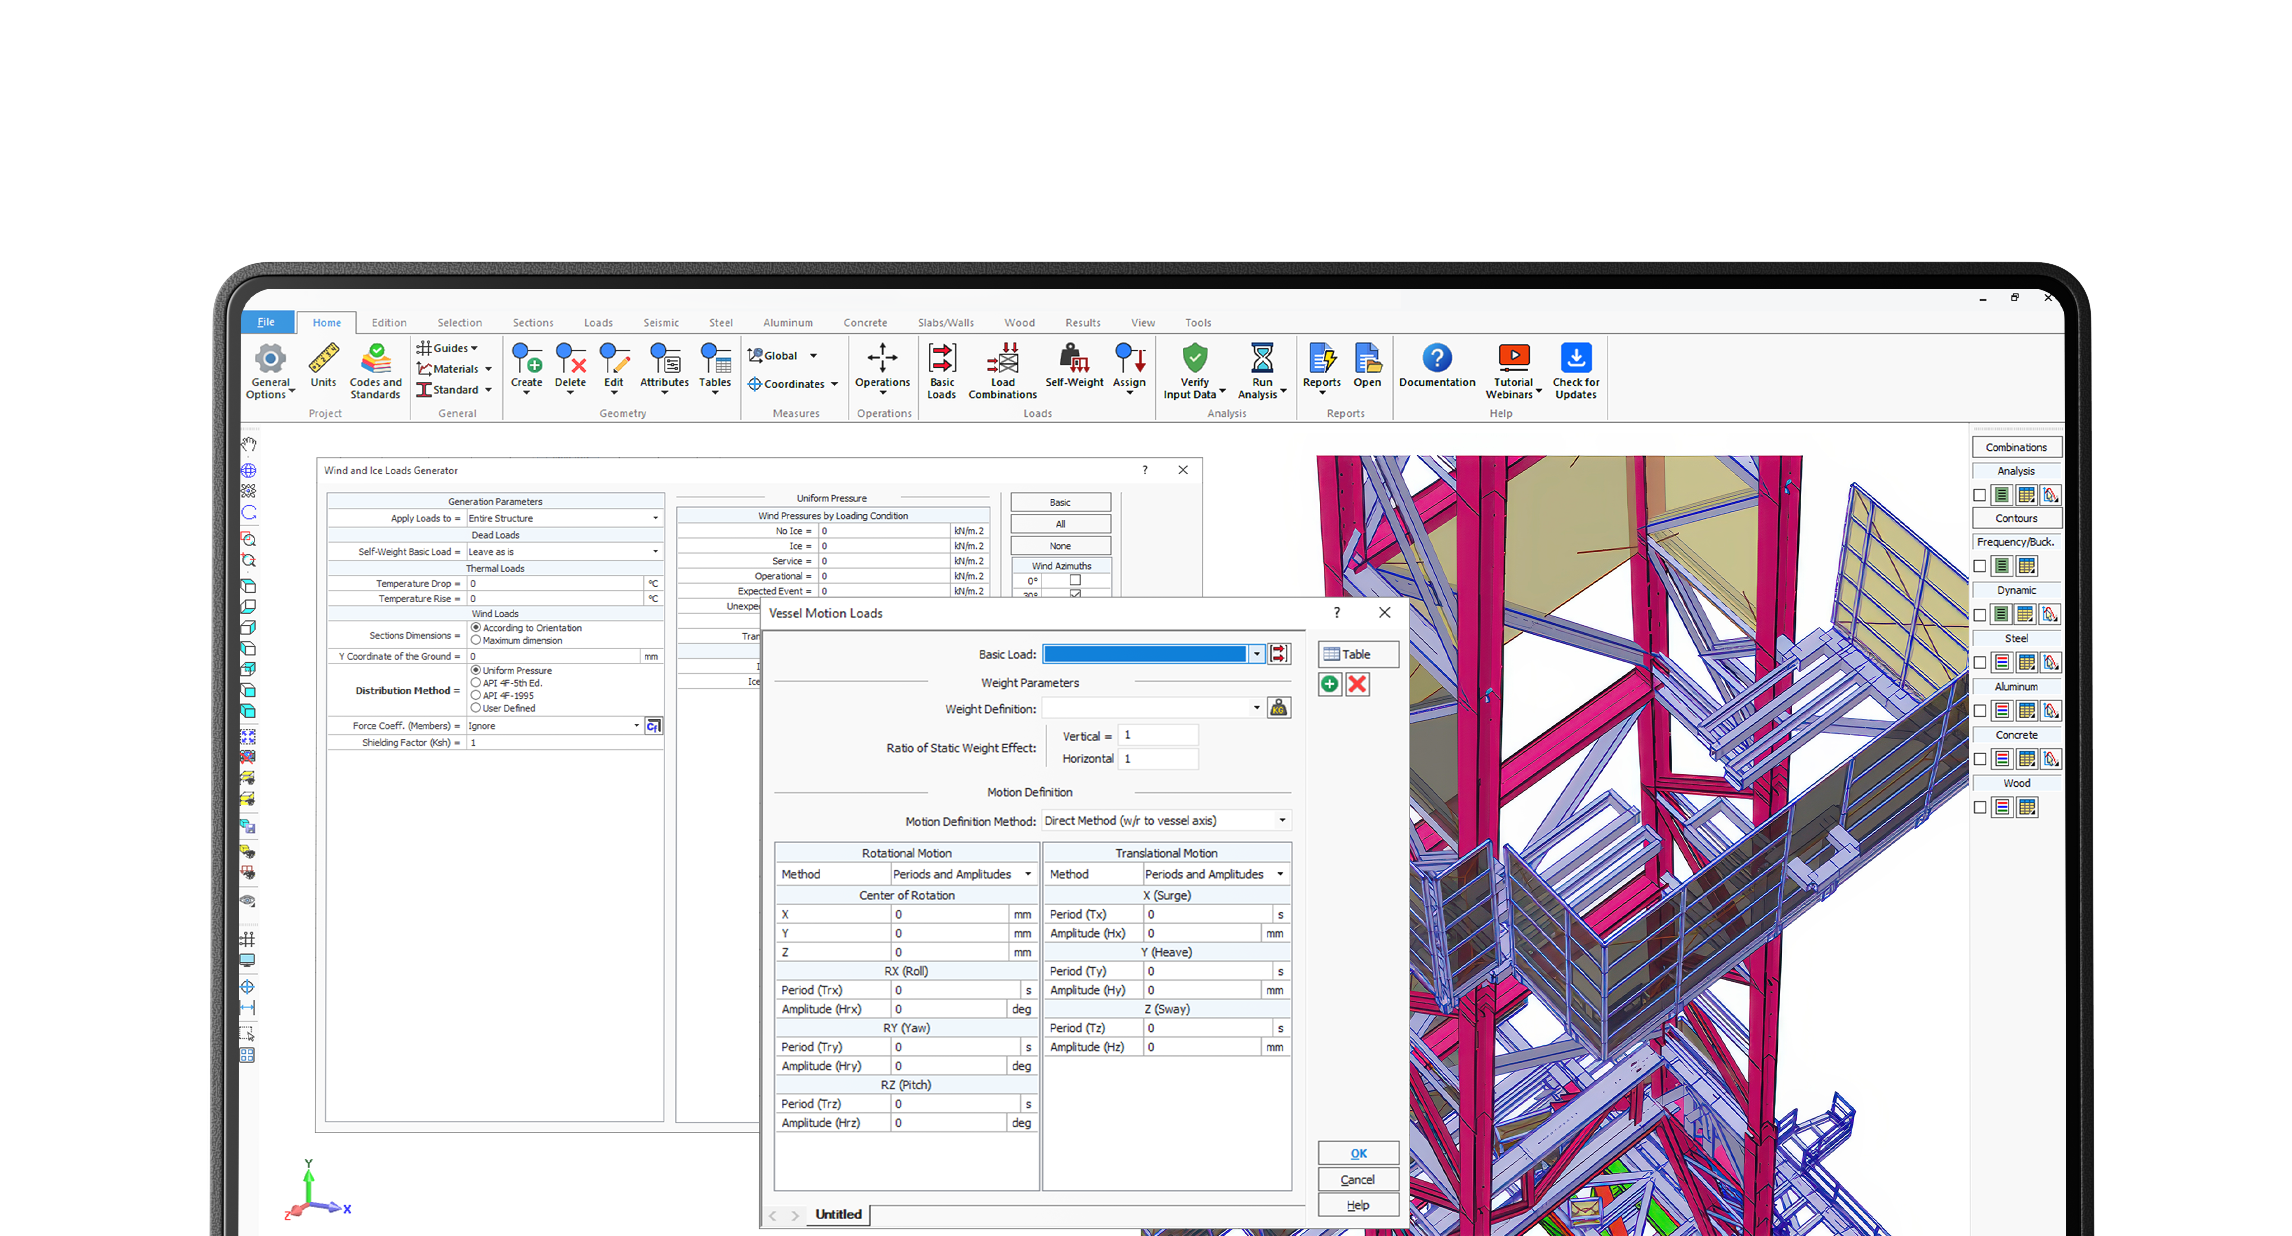This screenshot has height=1236, width=2292.
Task: Open Apply Loads to dropdown
Action: (656, 518)
